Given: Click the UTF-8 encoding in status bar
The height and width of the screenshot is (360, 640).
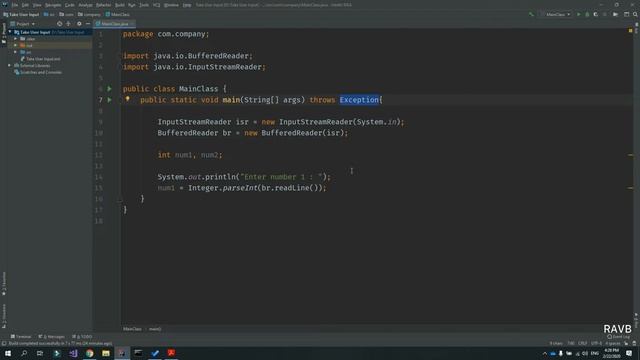Looking at the screenshot, I should click(x=596, y=343).
